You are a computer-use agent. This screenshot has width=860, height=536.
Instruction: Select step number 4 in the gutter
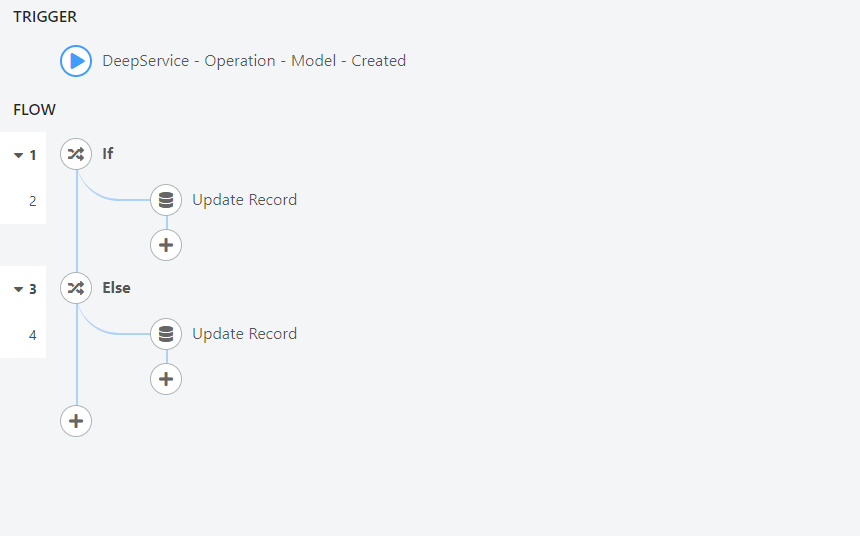click(33, 335)
